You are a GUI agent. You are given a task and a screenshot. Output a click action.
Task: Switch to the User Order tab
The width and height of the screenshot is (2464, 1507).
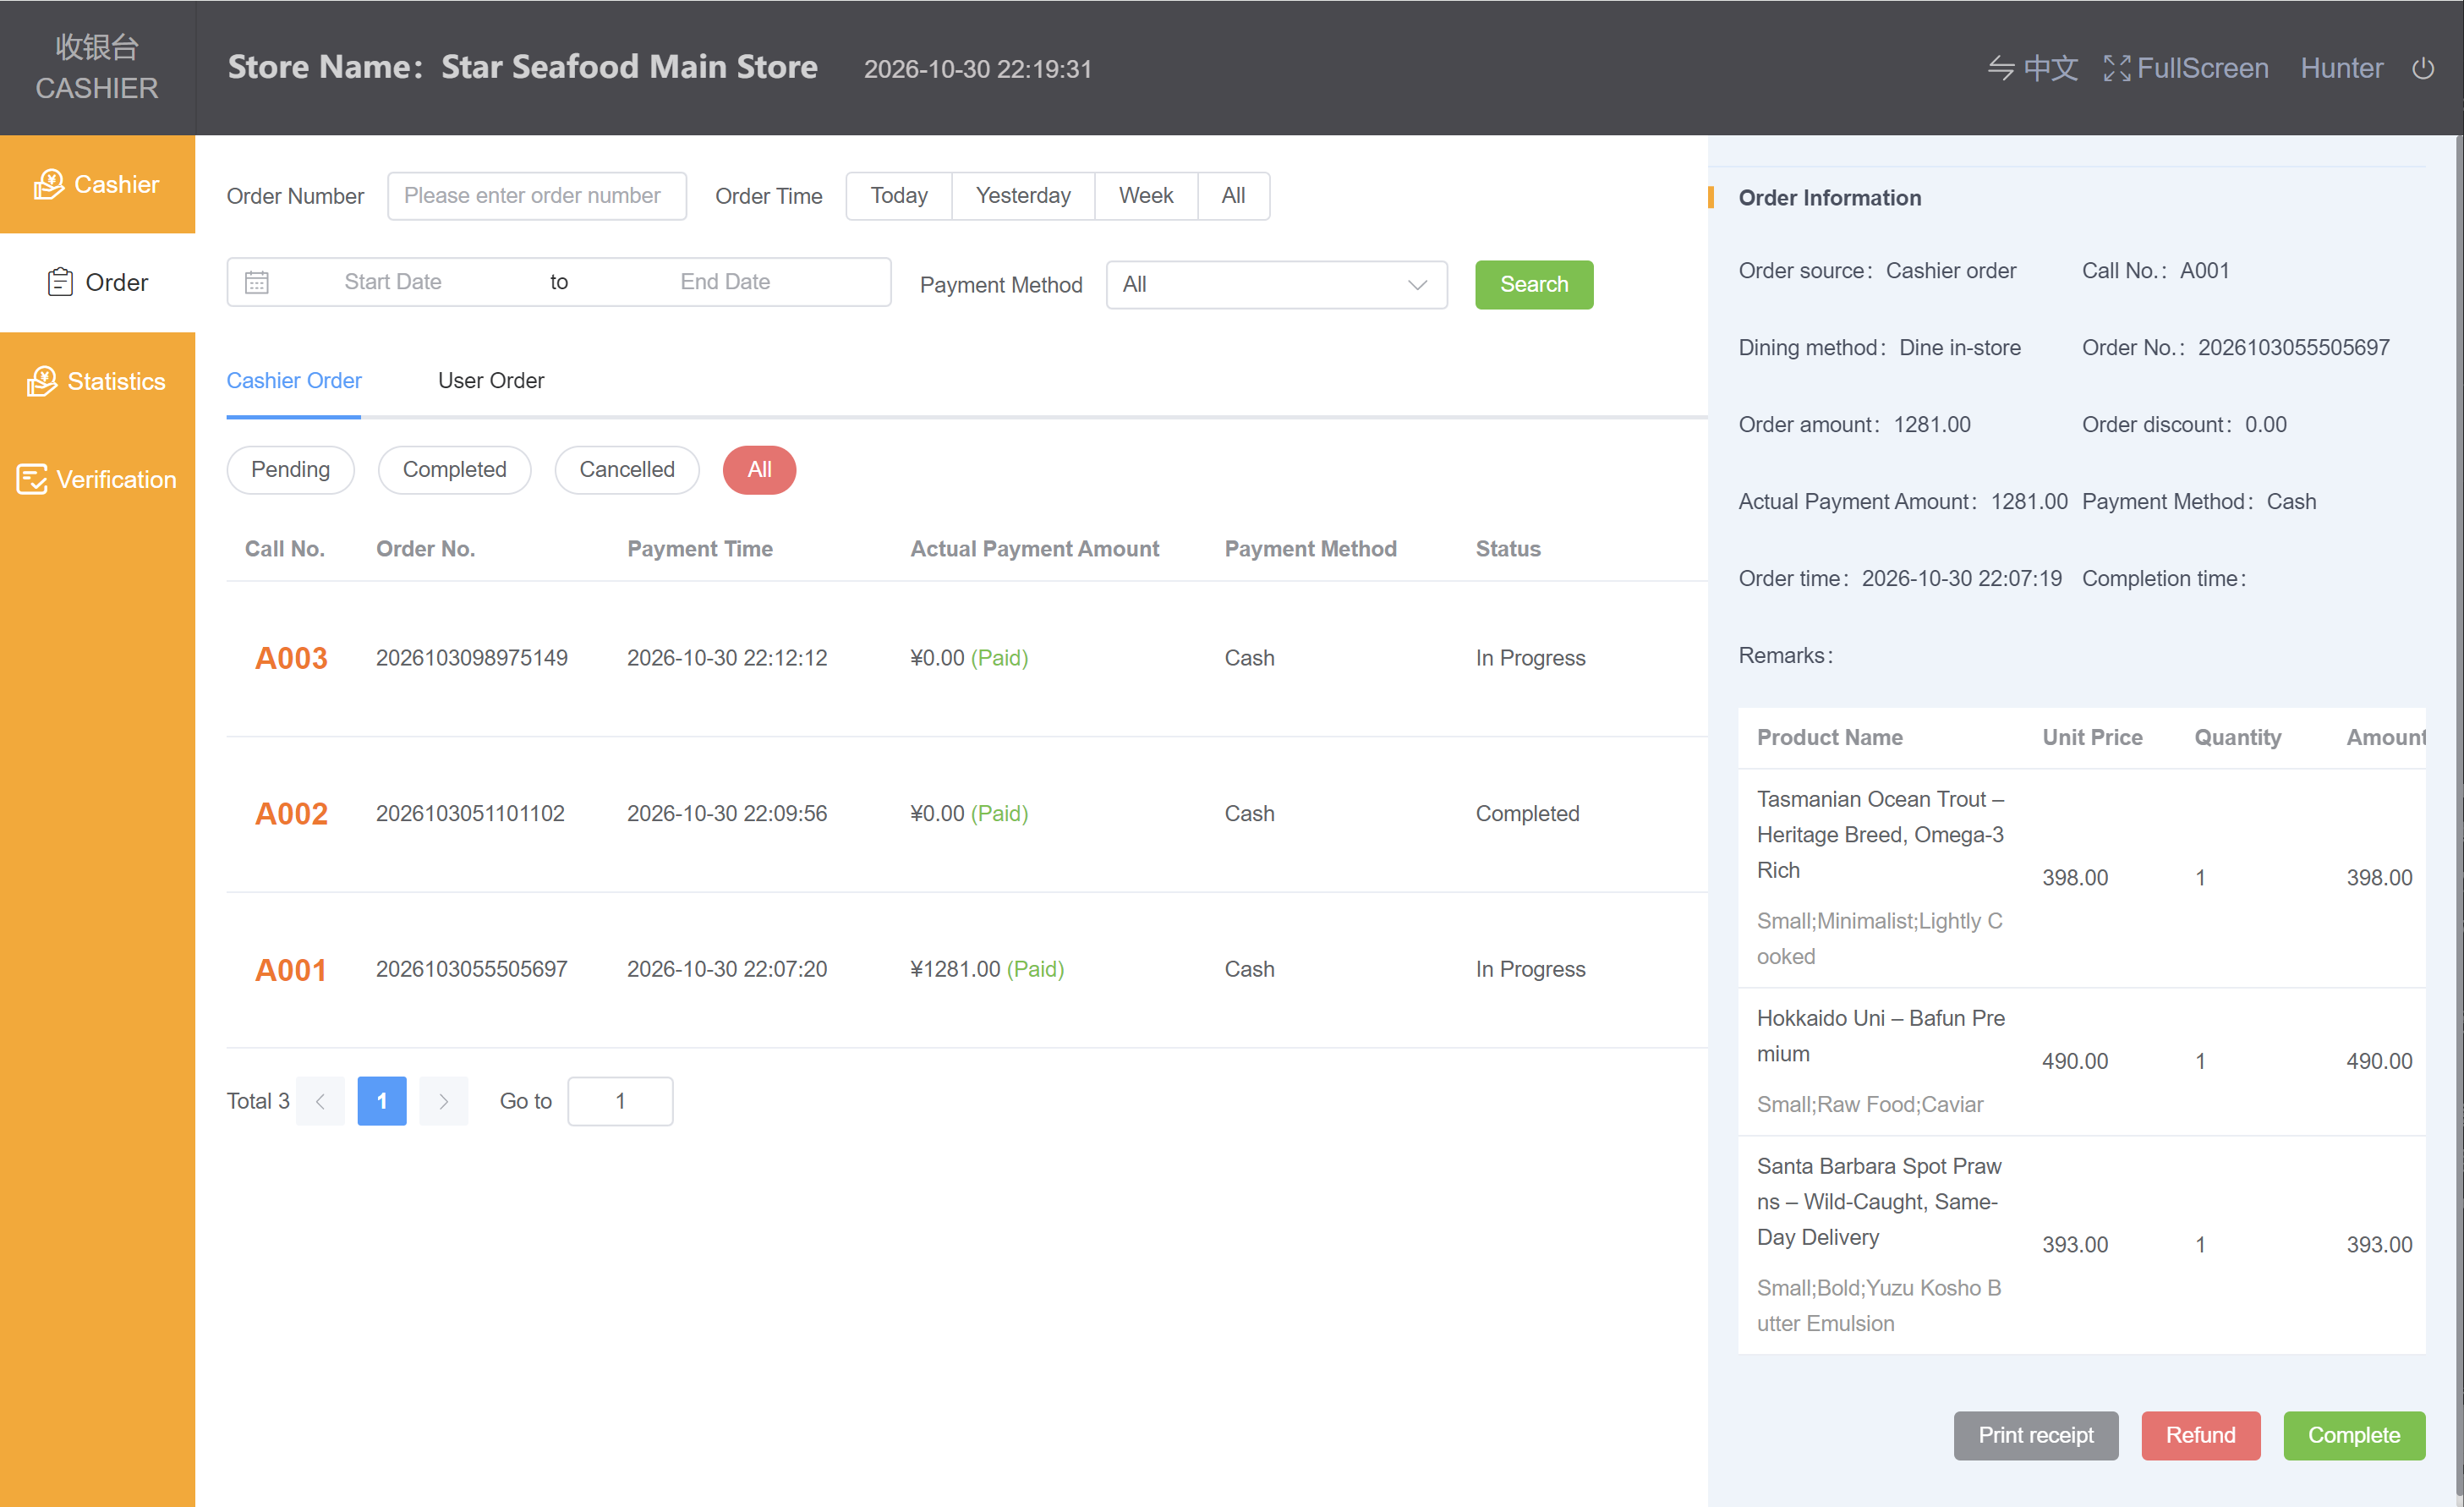(x=491, y=381)
